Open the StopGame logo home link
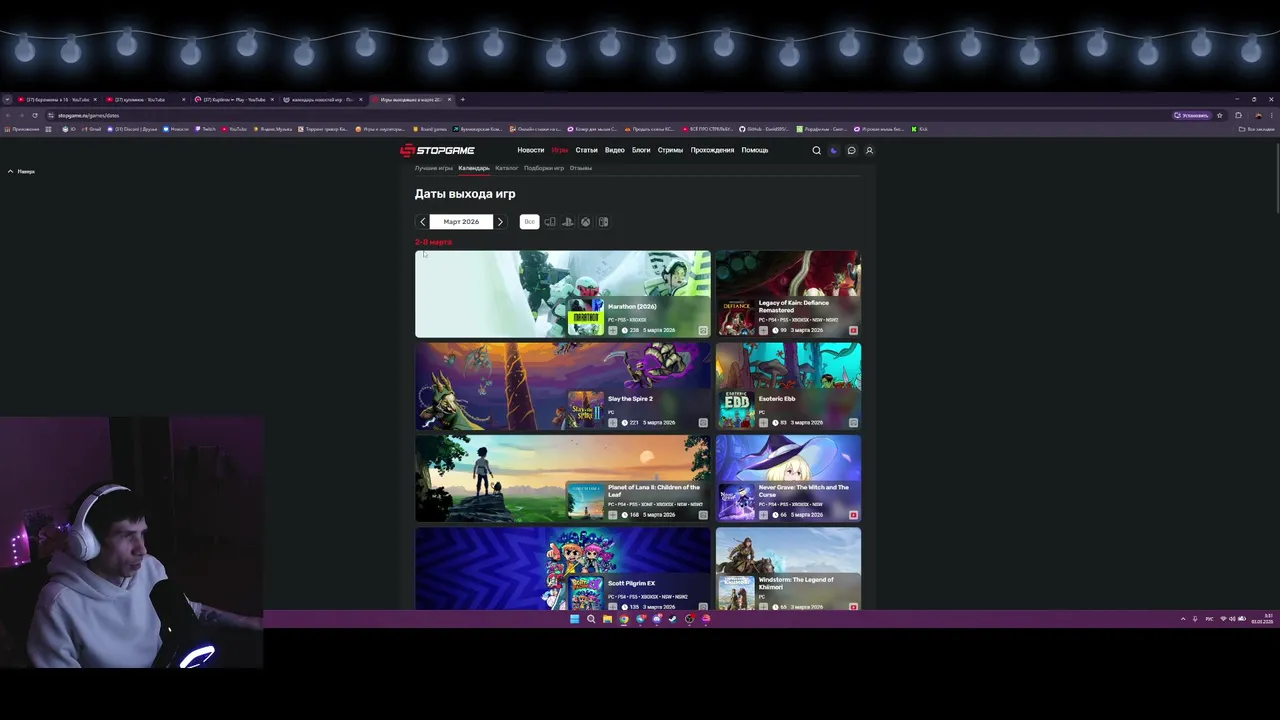The height and width of the screenshot is (720, 1280). pos(437,150)
